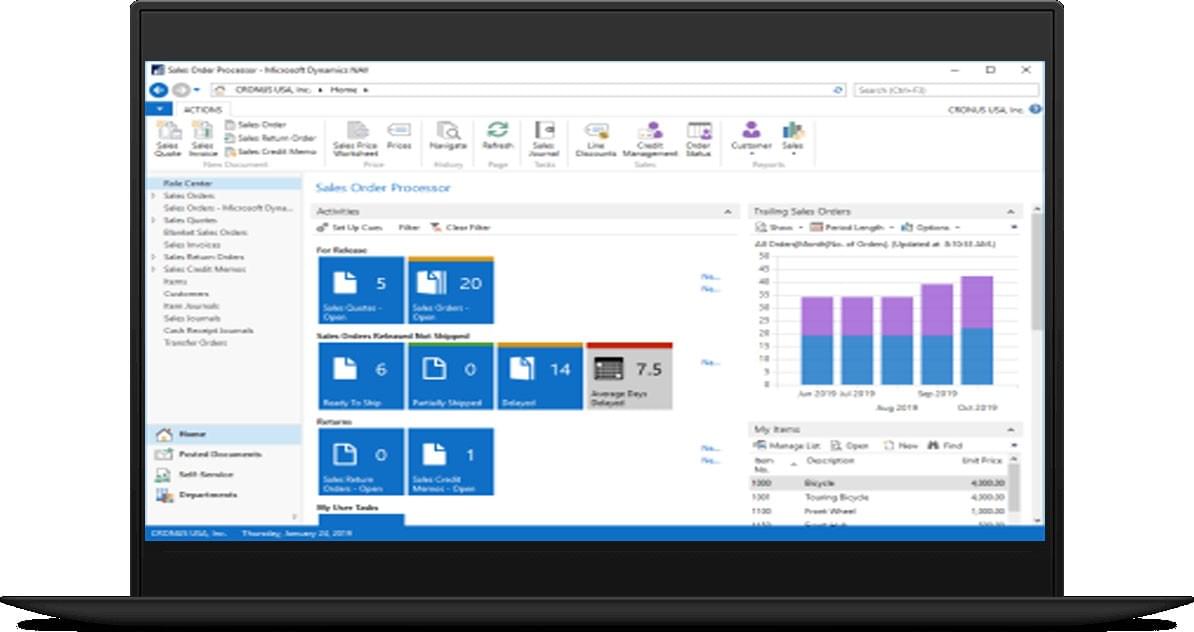Open the chart Options dropdown
The image size is (1194, 632).
click(931, 228)
